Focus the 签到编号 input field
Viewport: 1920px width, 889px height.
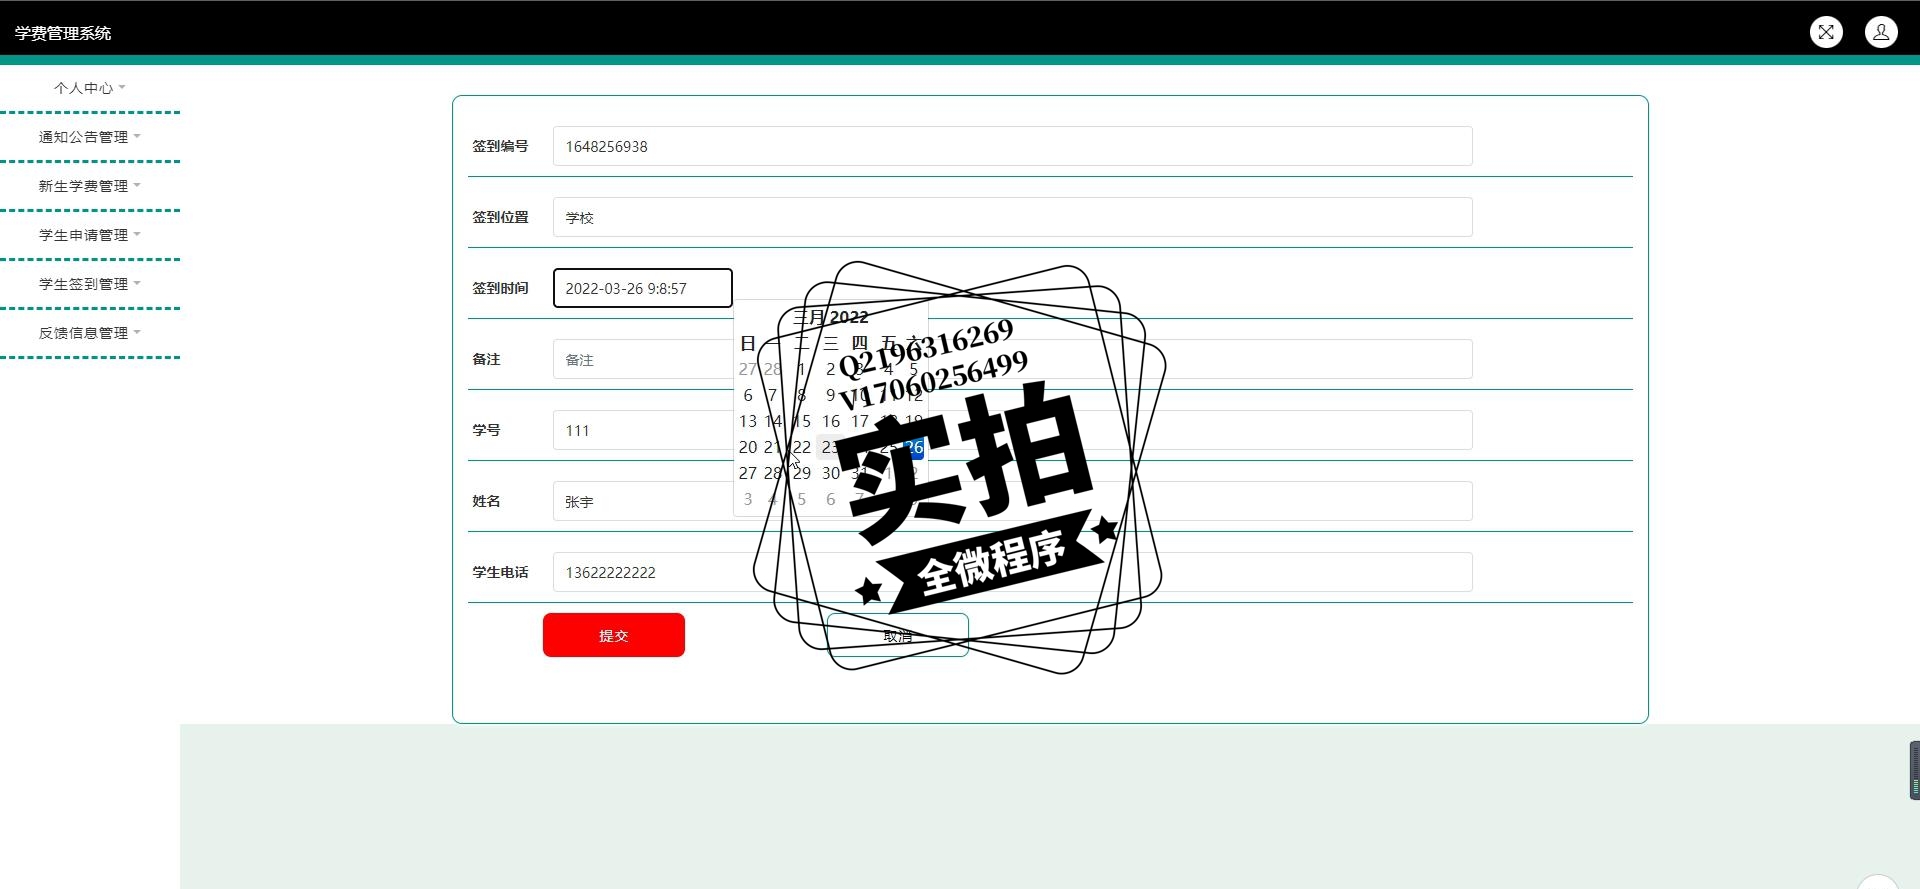[1012, 146]
